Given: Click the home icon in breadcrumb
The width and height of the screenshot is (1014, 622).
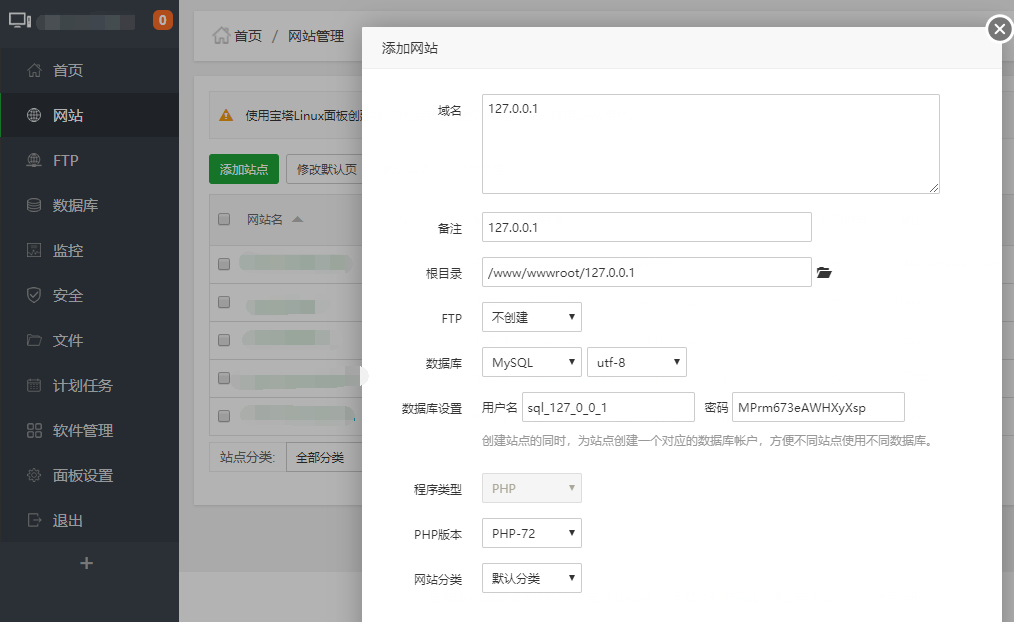Looking at the screenshot, I should (x=220, y=35).
